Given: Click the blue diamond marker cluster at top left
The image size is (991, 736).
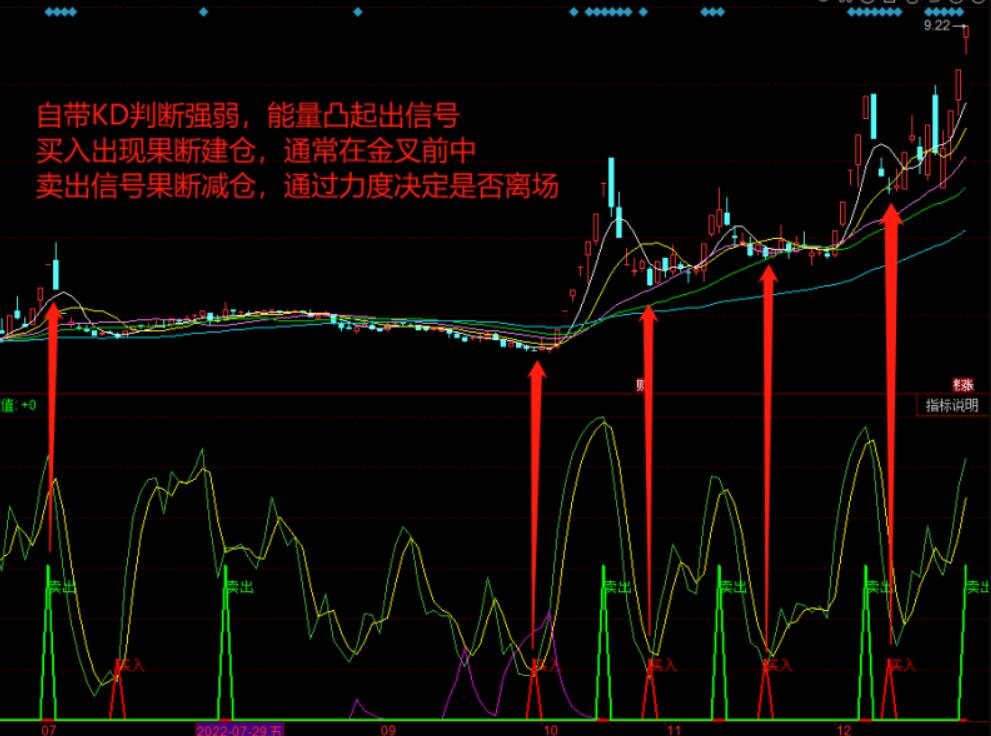Looking at the screenshot, I should [x=58, y=12].
